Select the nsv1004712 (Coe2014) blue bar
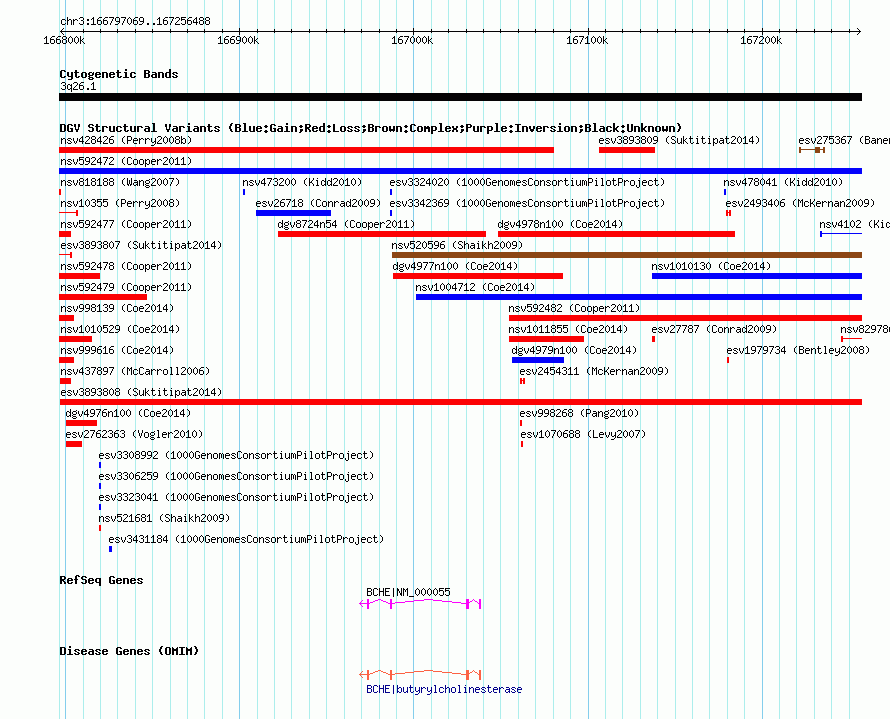 click(x=639, y=297)
